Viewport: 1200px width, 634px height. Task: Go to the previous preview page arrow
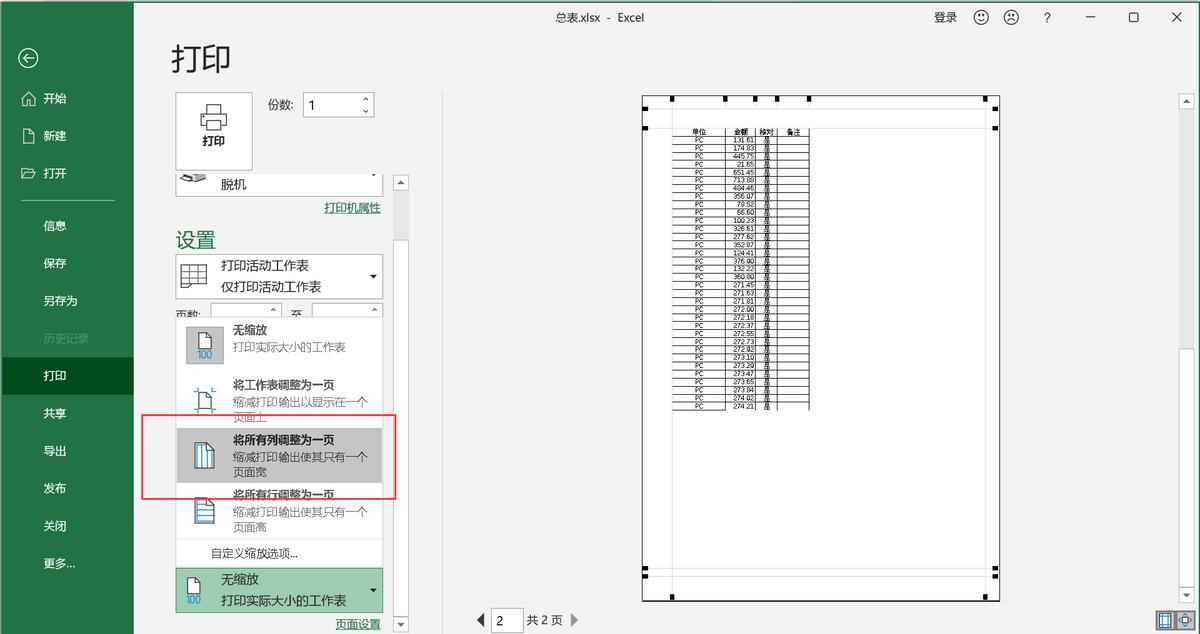tap(481, 620)
